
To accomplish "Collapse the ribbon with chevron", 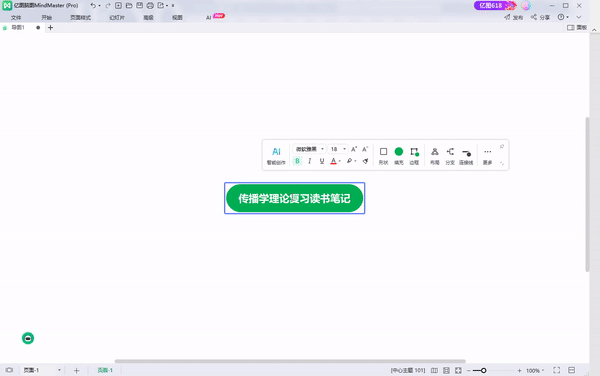I will 579,17.
